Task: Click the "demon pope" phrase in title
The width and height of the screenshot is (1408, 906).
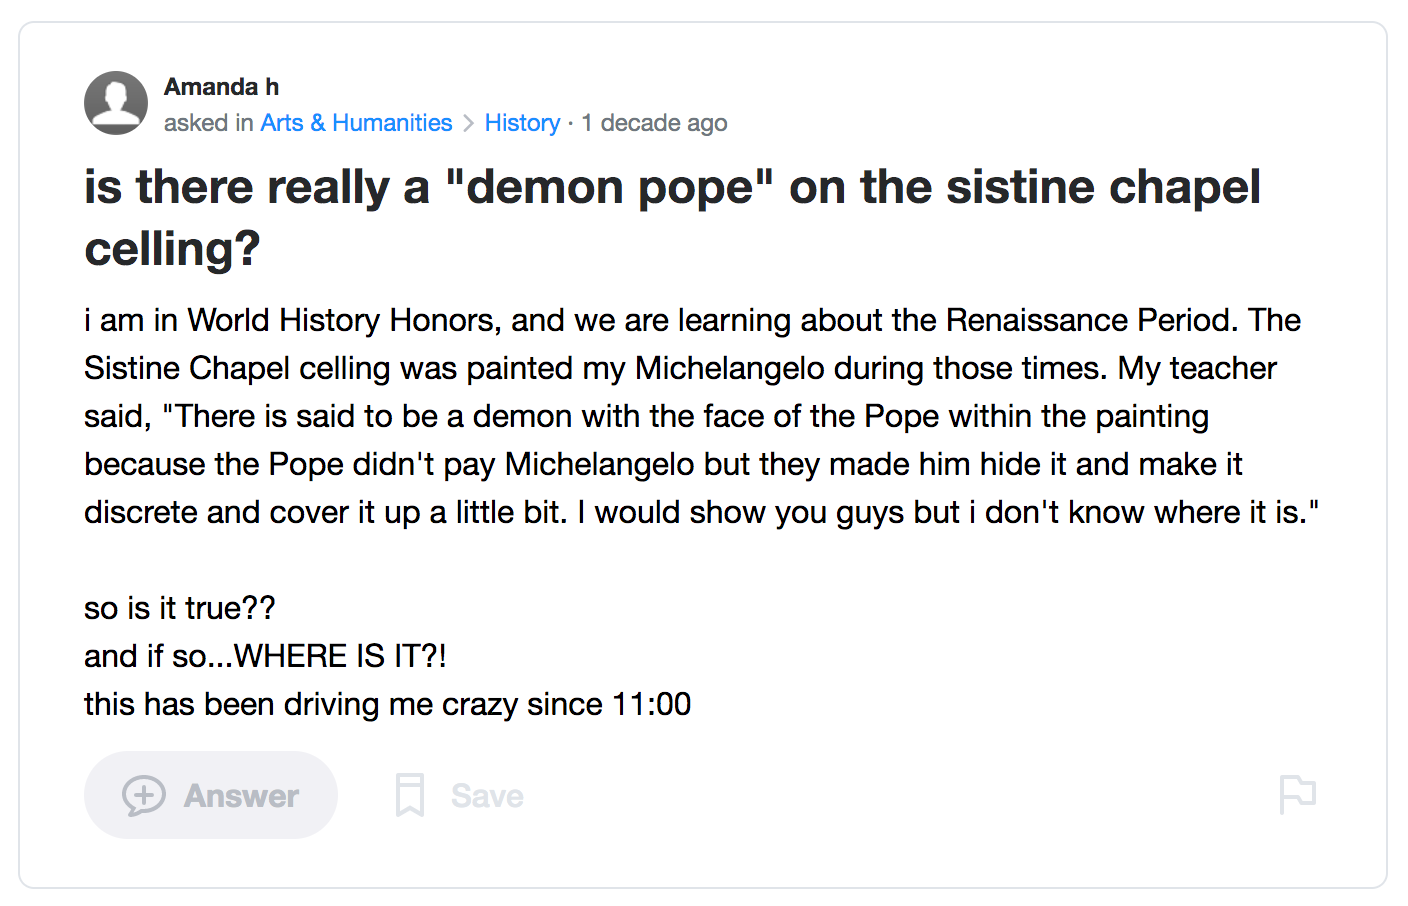Action: coord(610,187)
